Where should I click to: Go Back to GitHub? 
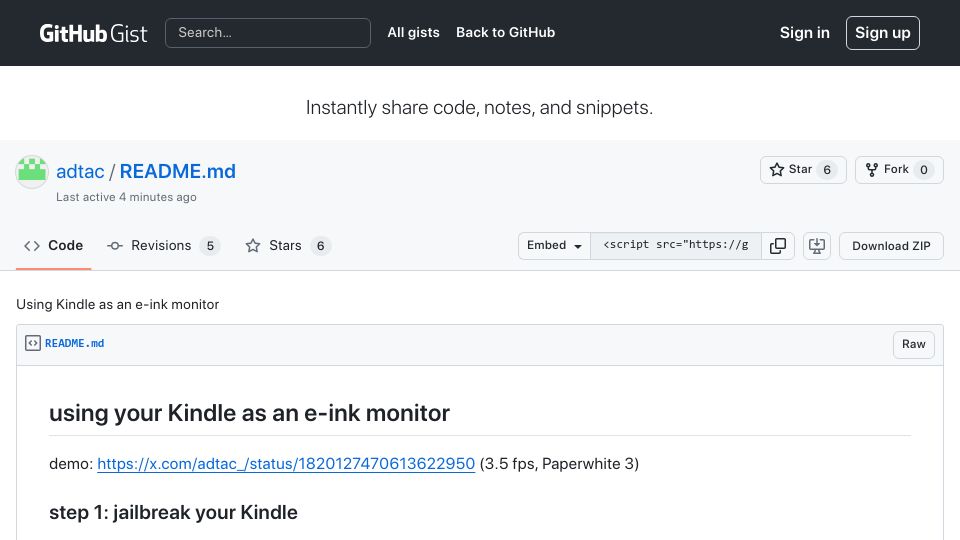tap(505, 32)
